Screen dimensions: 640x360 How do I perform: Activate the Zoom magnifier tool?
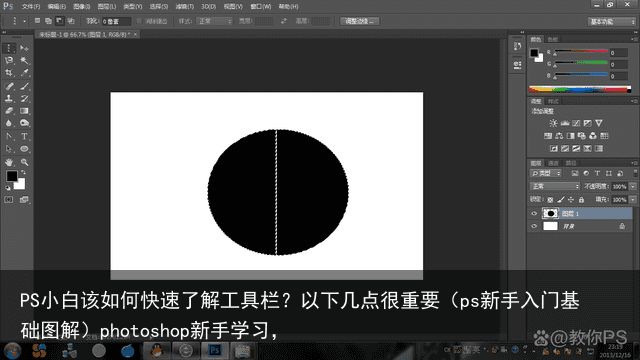(24, 162)
